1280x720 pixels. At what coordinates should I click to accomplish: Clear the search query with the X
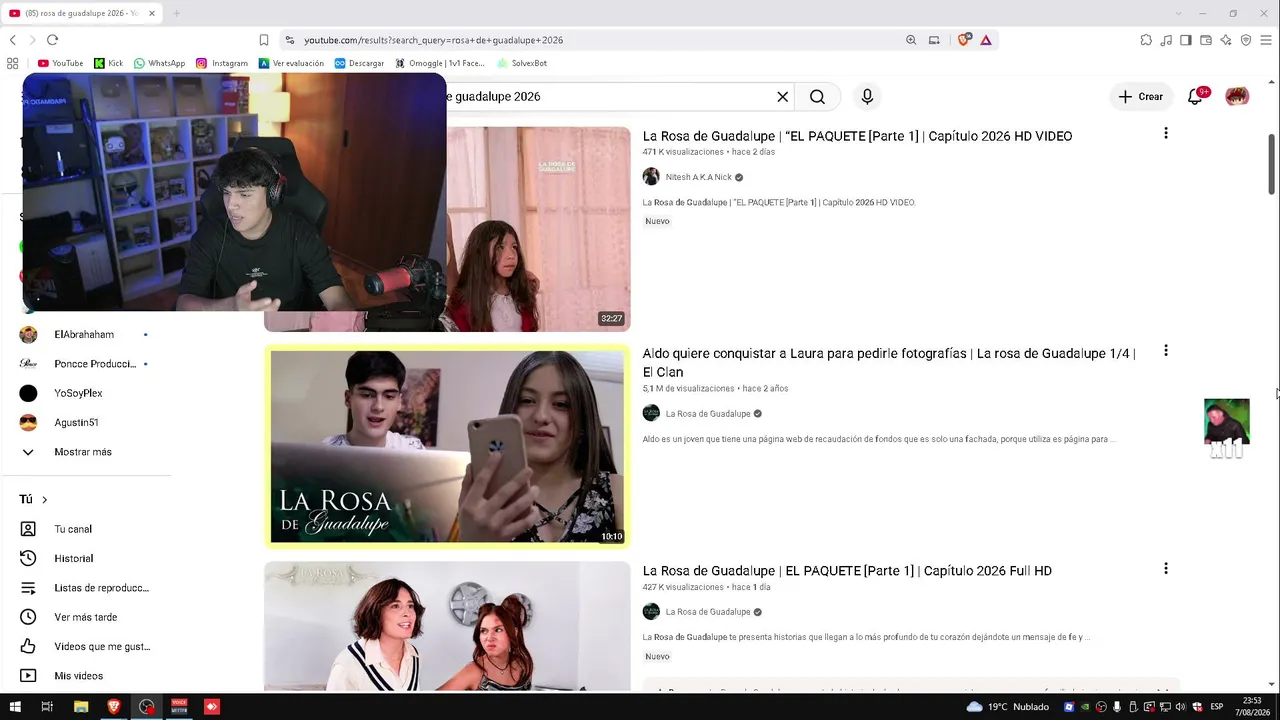click(x=783, y=97)
